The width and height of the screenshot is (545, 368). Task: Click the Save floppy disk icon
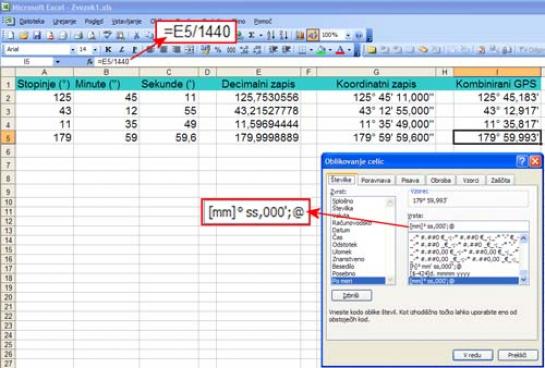coord(37,35)
